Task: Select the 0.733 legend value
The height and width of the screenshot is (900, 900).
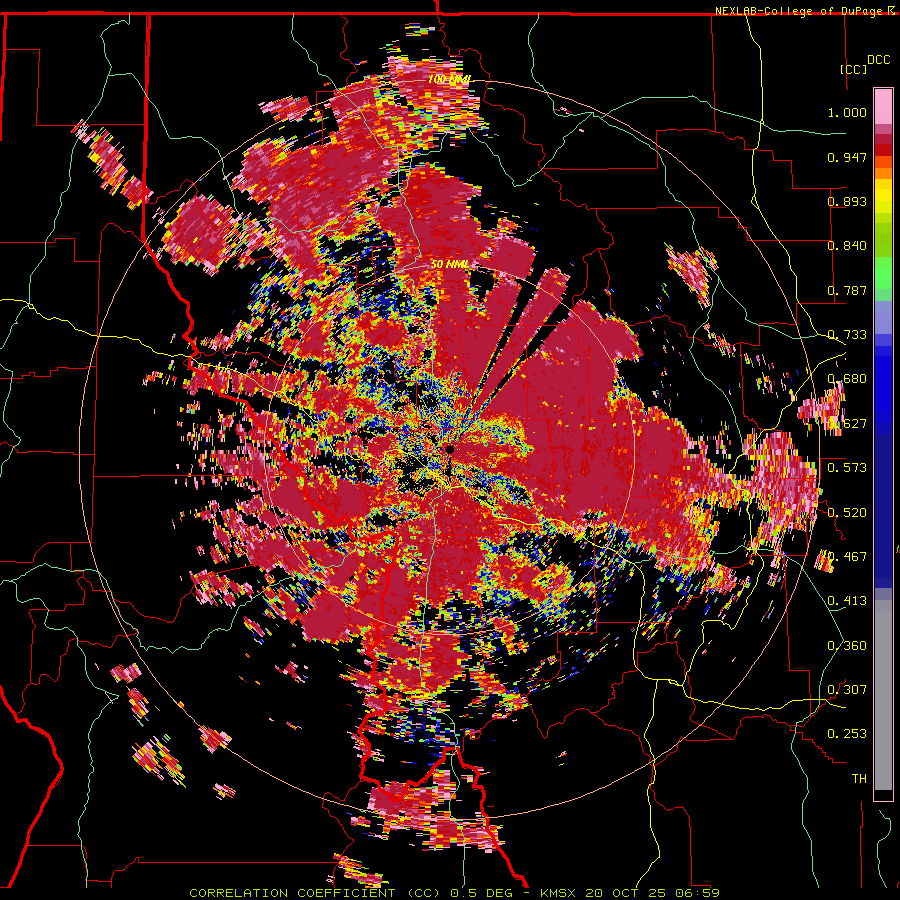Action: coord(847,335)
